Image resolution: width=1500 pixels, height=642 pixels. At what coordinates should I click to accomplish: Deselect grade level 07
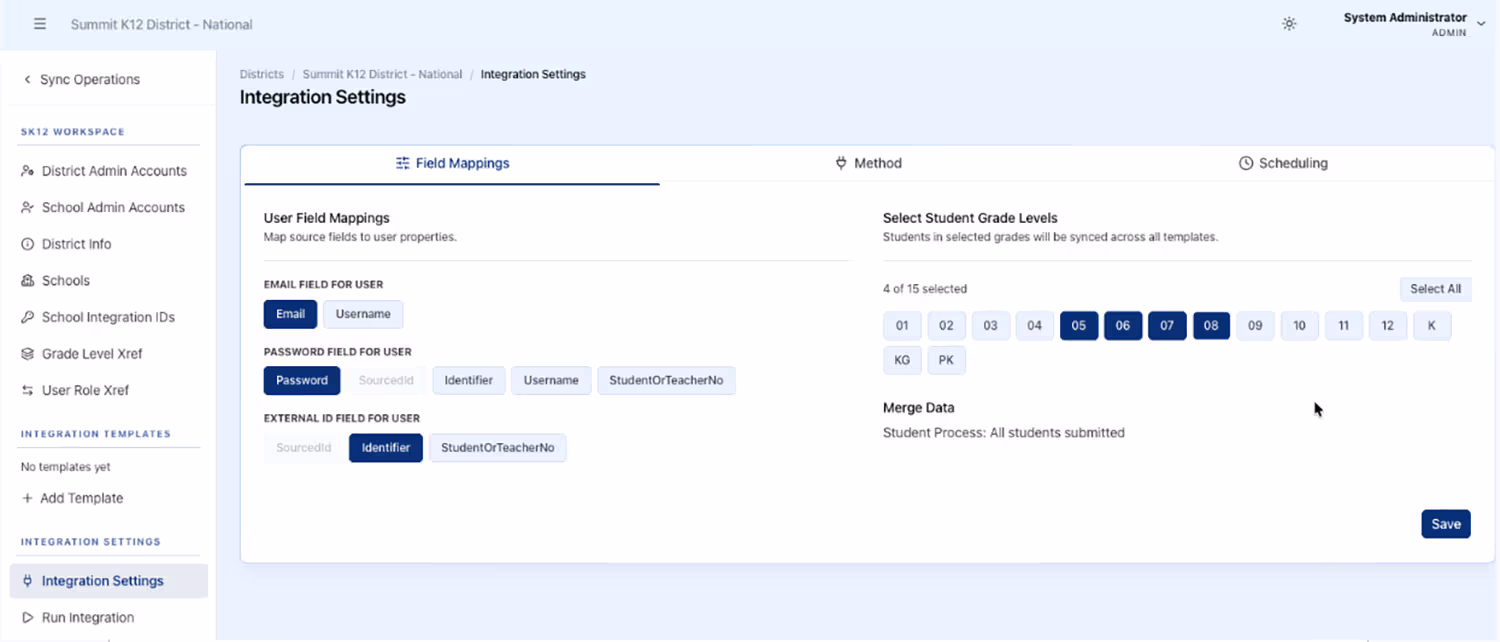(x=1167, y=326)
